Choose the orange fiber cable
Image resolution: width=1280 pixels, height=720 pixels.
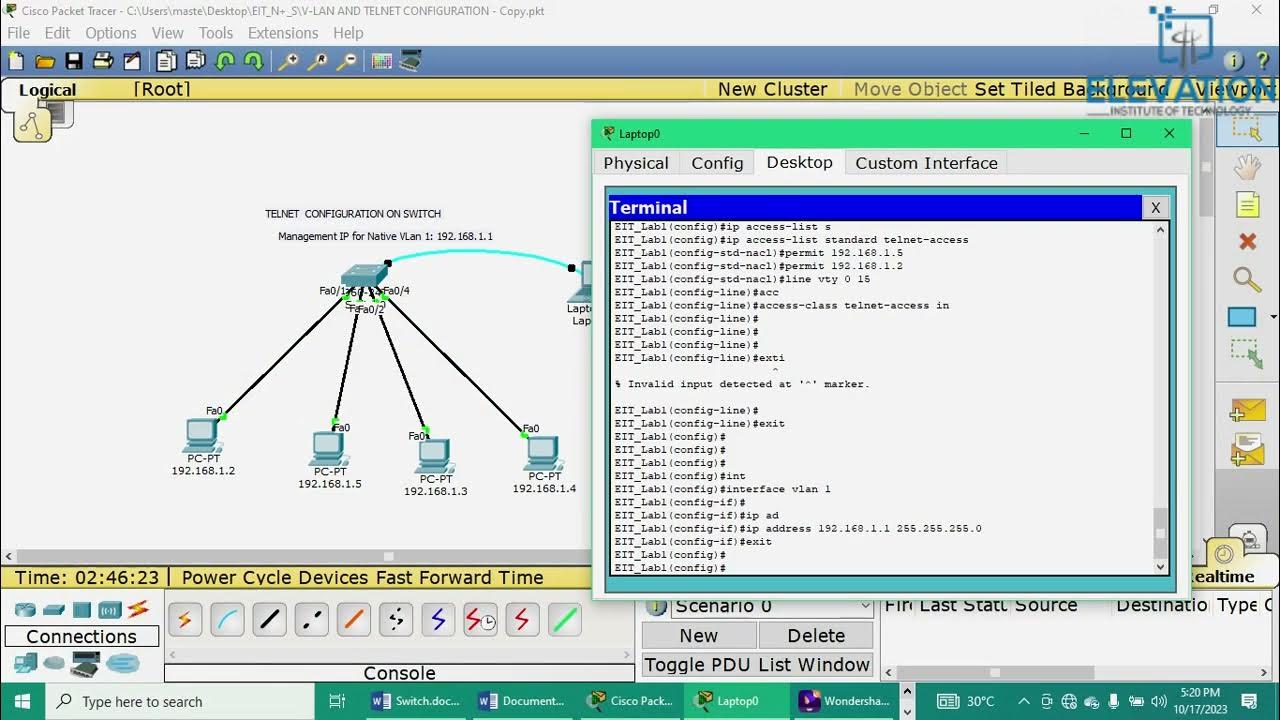pyautogui.click(x=353, y=620)
